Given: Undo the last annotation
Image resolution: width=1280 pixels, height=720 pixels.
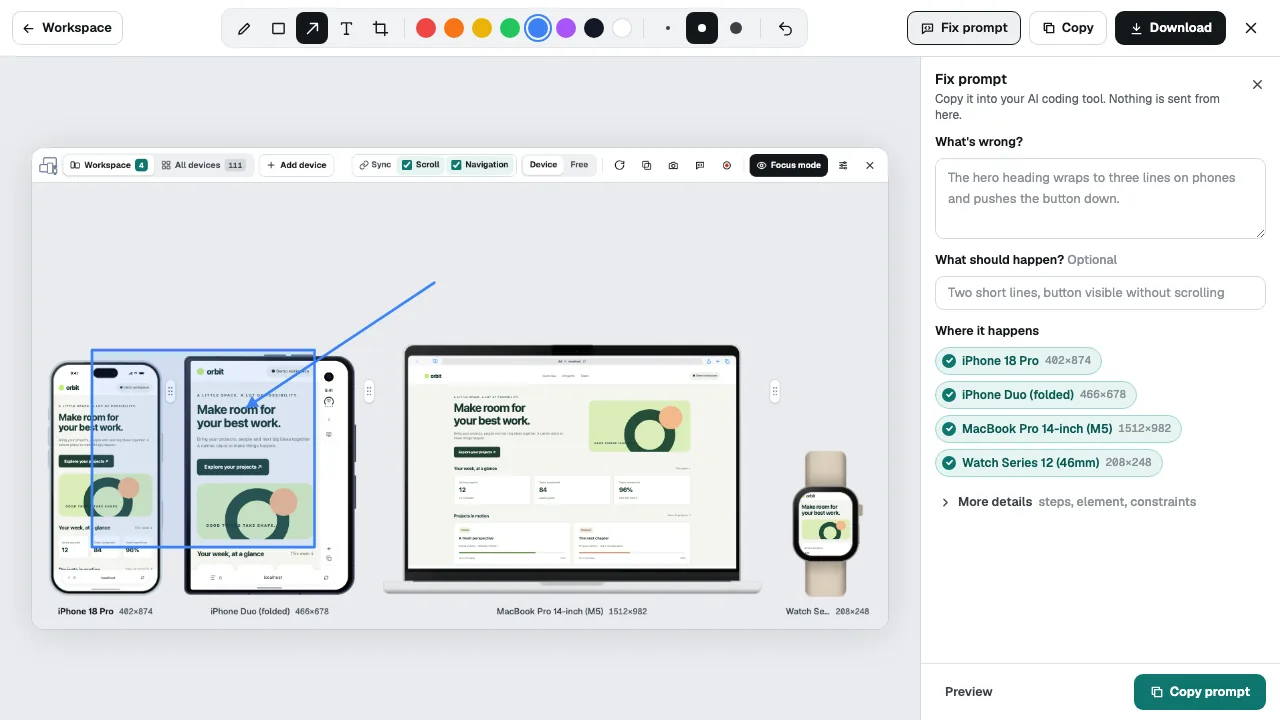Looking at the screenshot, I should (x=785, y=28).
